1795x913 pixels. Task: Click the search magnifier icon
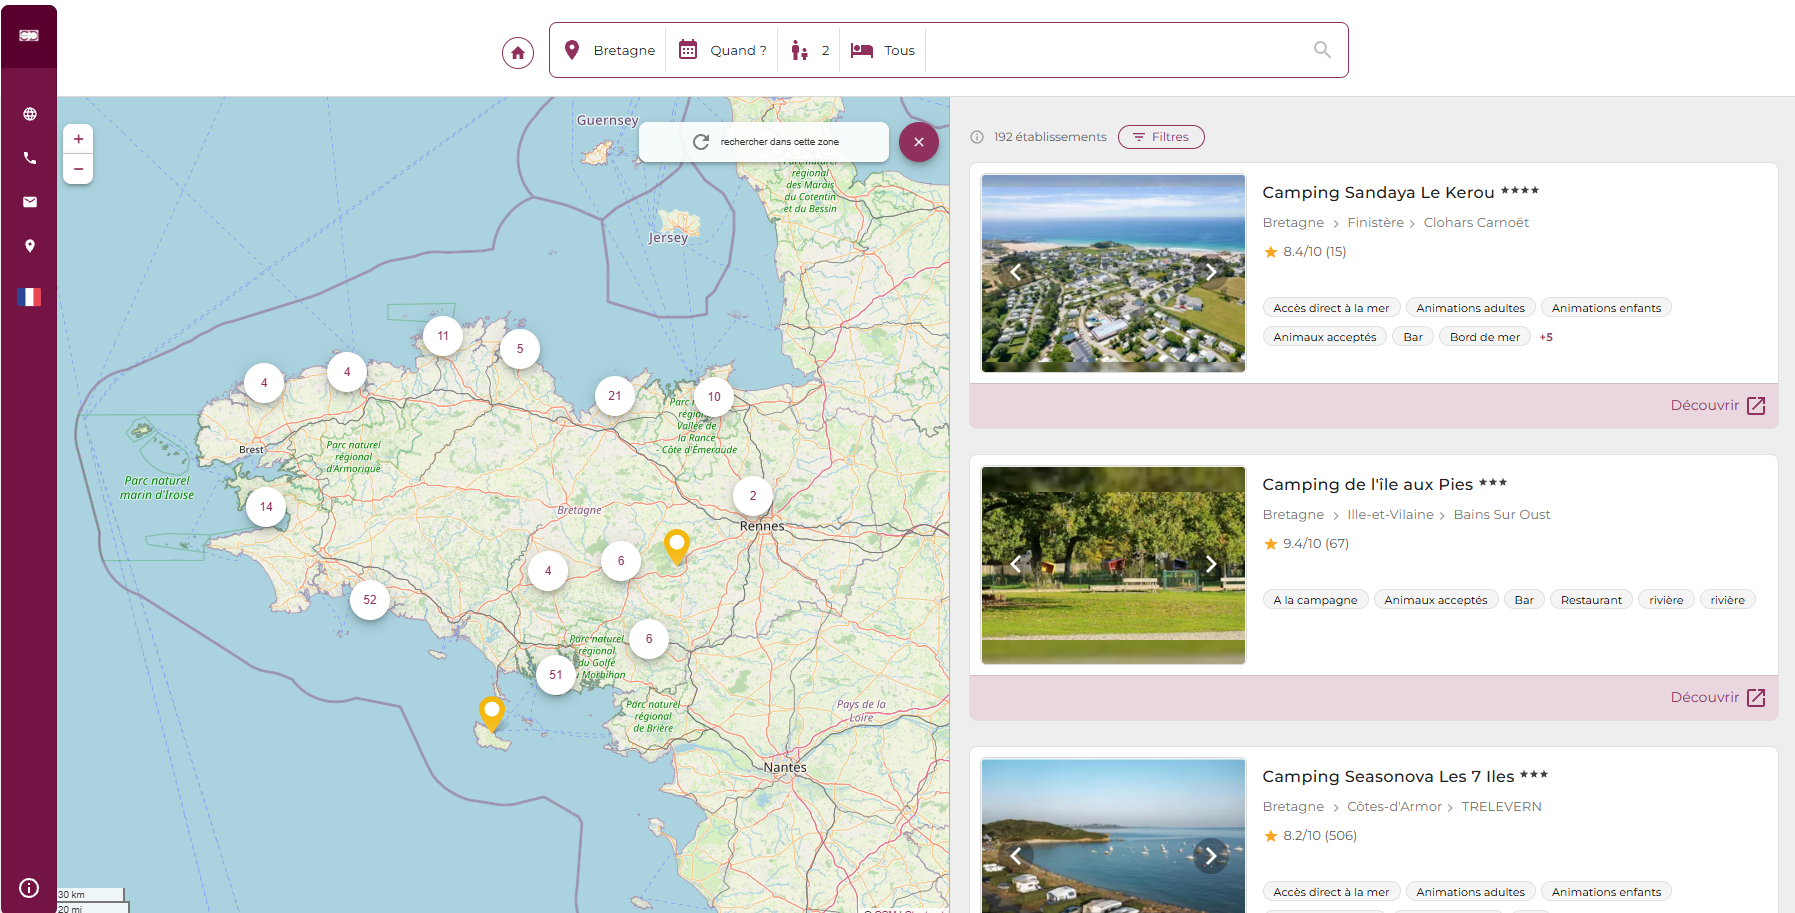tap(1322, 50)
